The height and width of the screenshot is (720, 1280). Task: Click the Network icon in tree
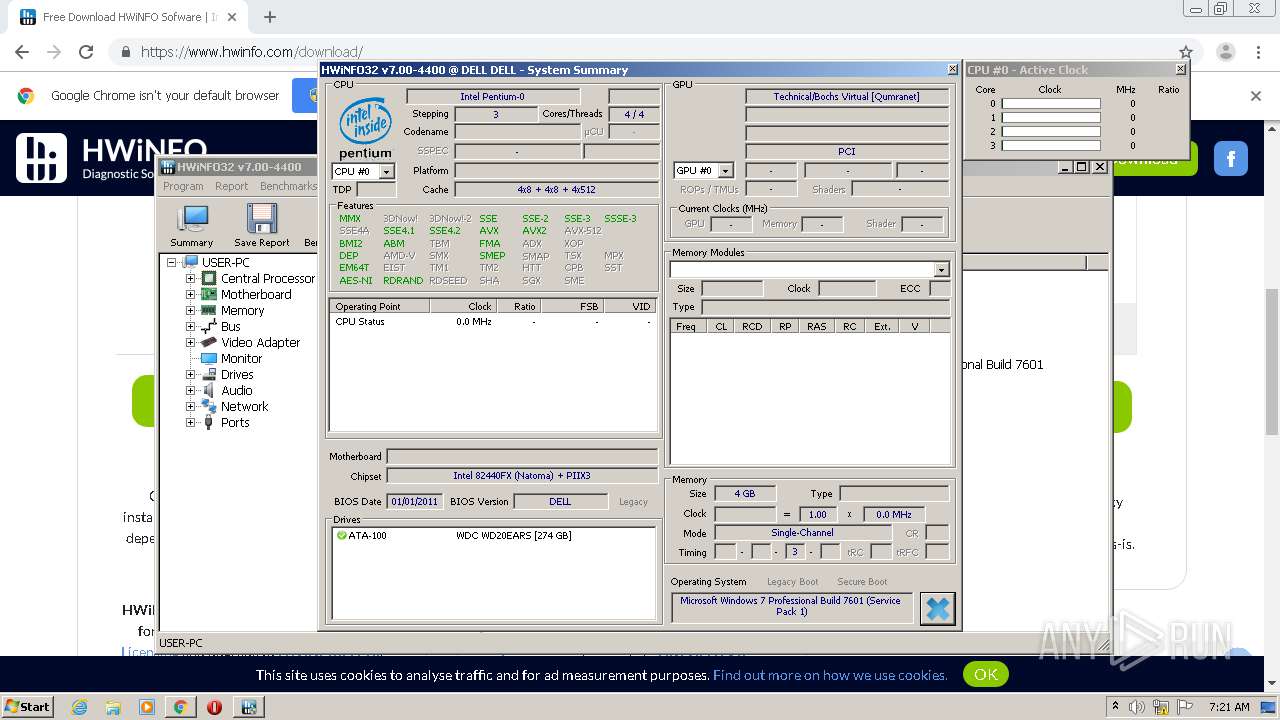209,407
